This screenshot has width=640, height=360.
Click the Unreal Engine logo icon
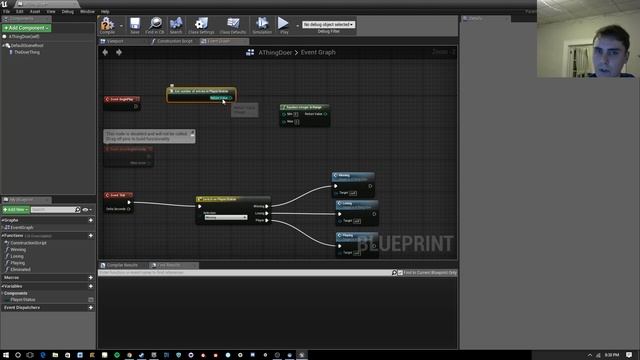click(x=4, y=4)
